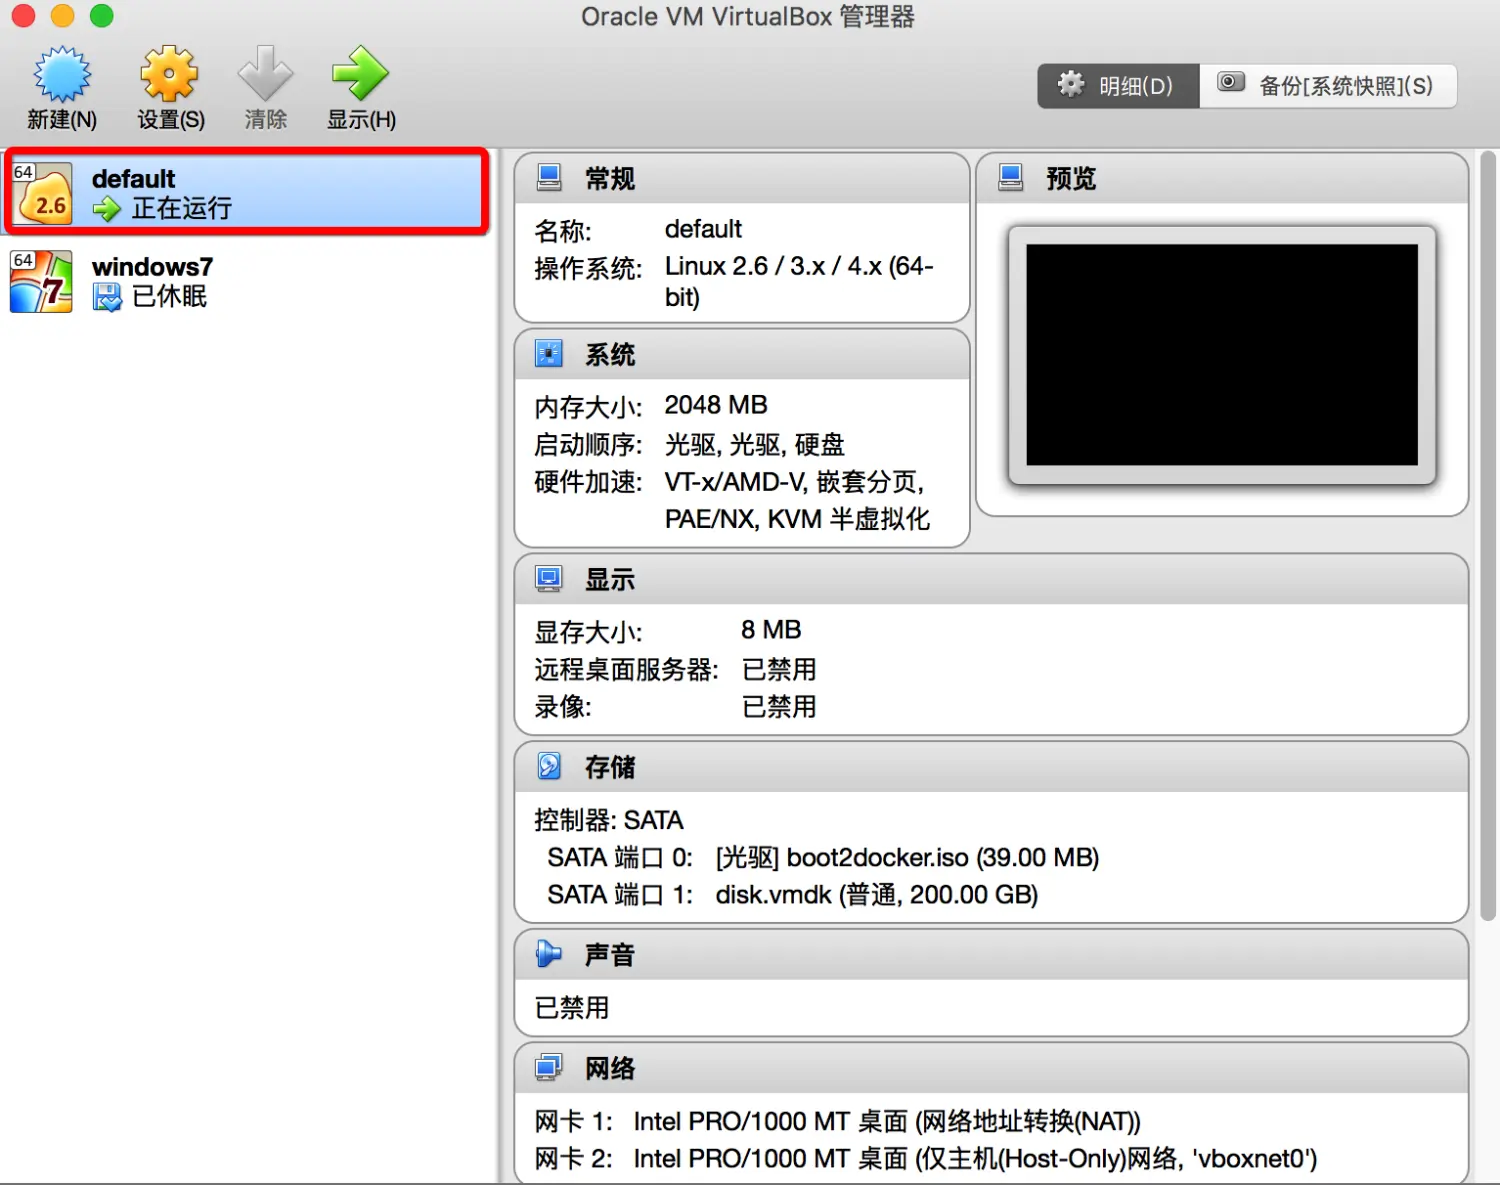Click the boot order 光驱, 光驱, 硬盘 value

click(x=755, y=444)
